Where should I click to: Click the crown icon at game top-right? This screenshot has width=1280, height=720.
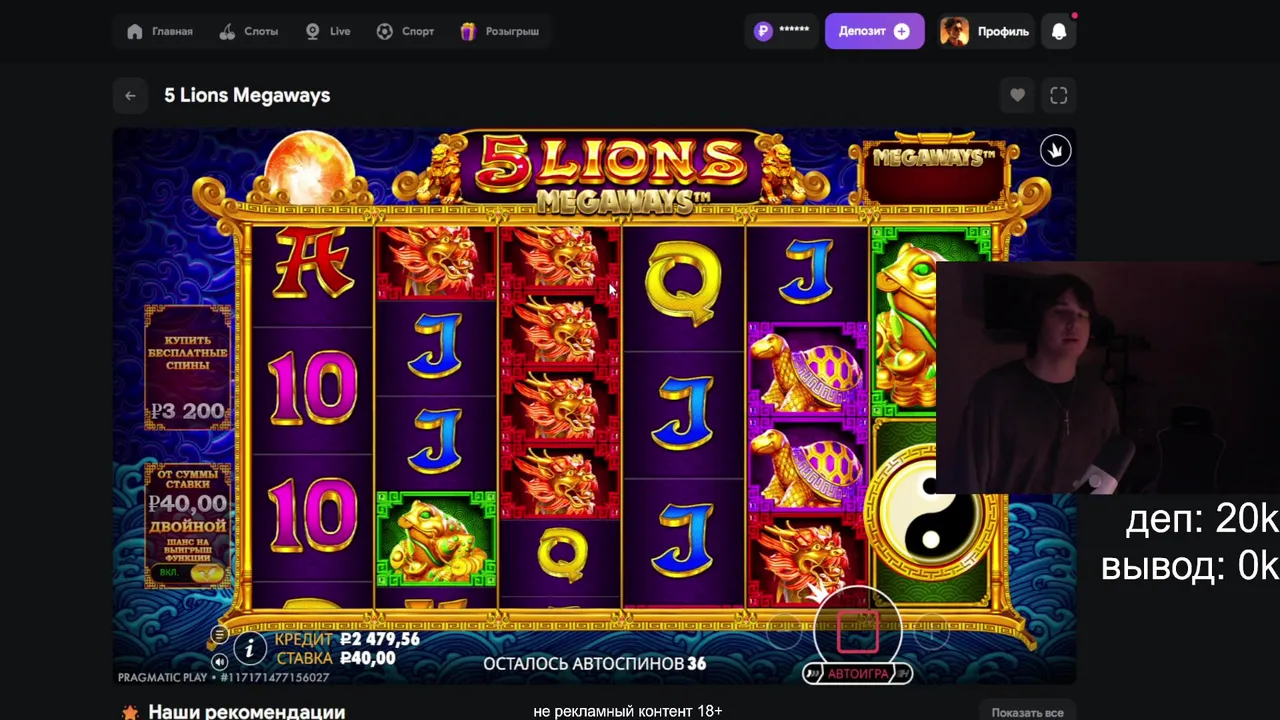tap(1054, 150)
